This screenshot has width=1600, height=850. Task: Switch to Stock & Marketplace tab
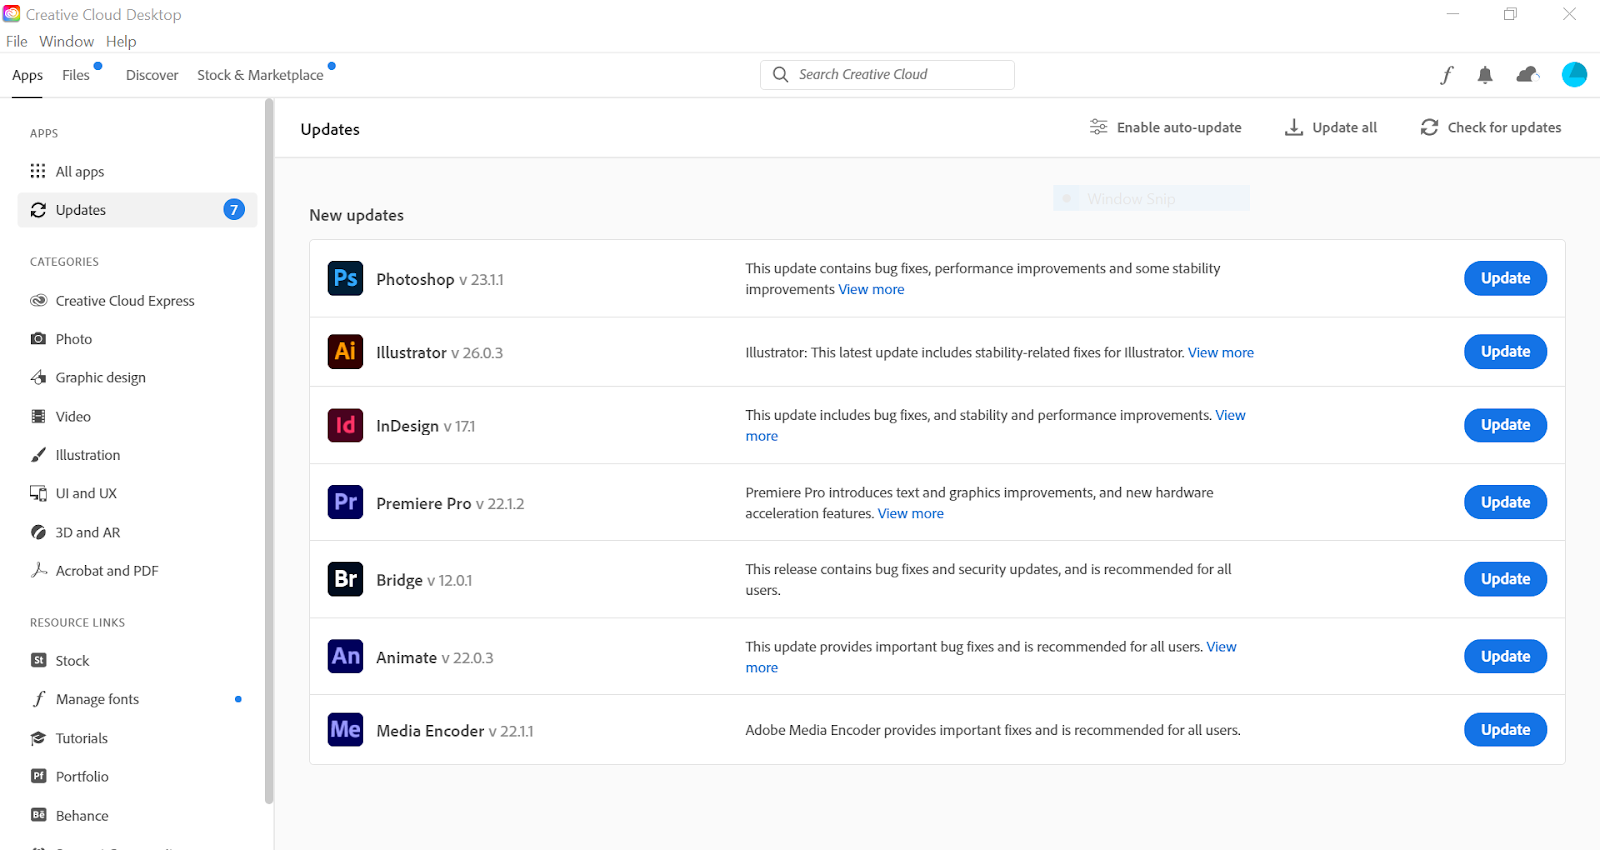coord(260,75)
